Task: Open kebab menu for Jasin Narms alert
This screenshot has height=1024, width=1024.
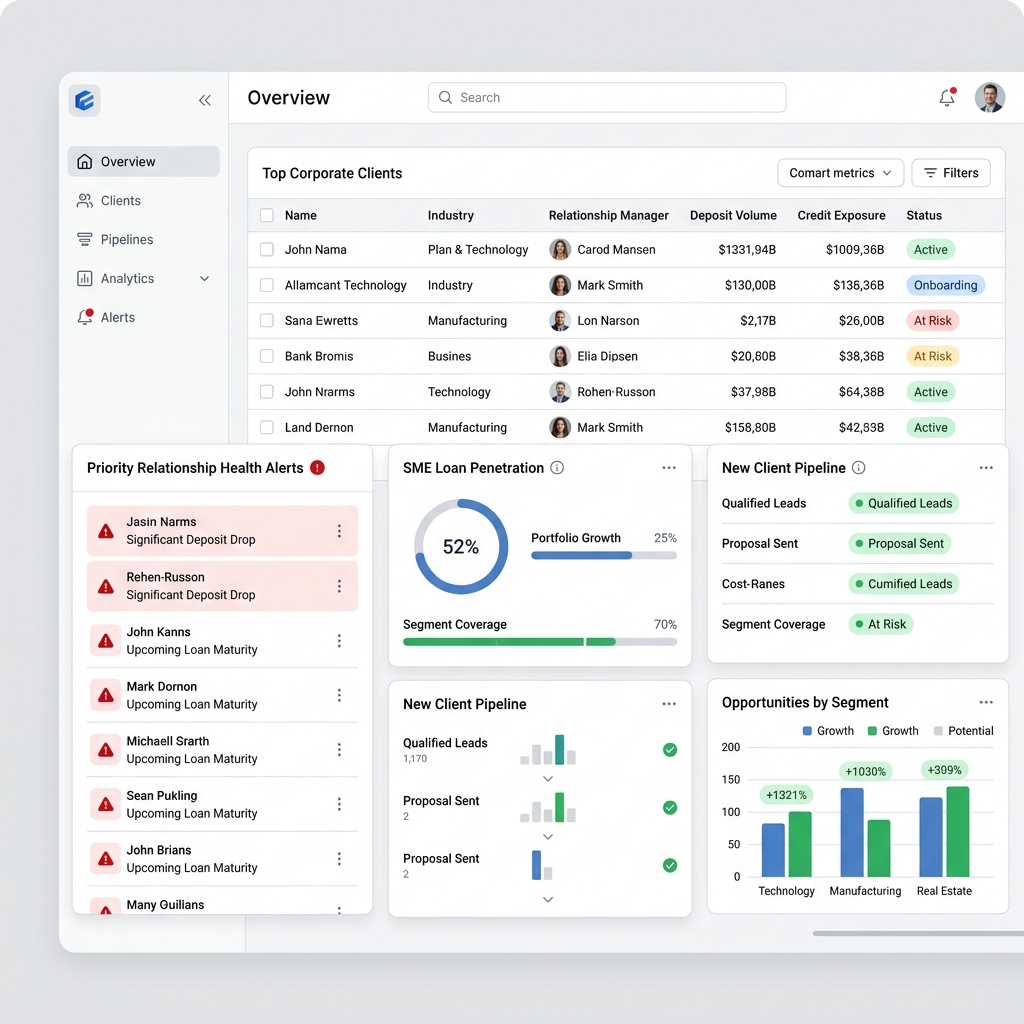Action: tap(339, 531)
